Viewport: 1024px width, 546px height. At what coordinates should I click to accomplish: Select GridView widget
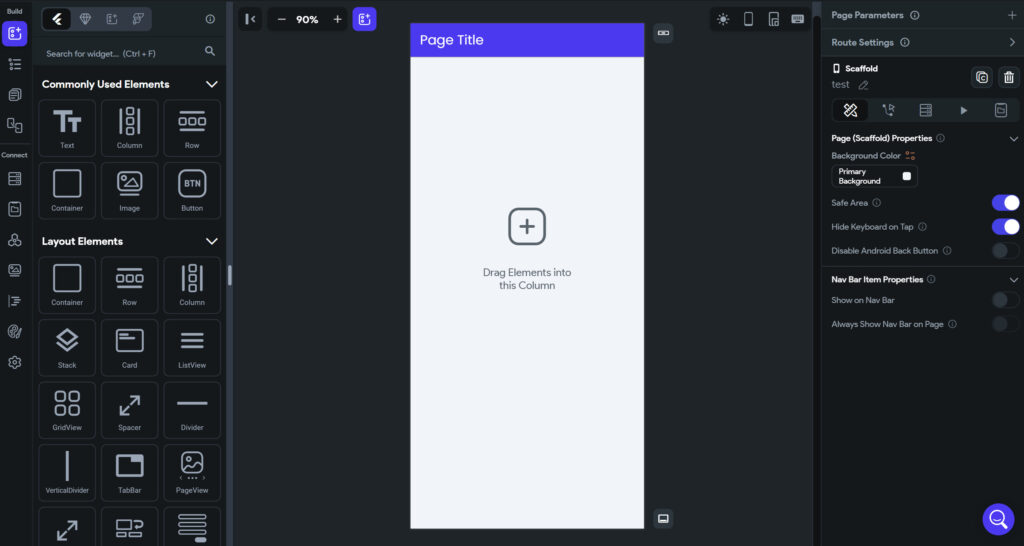click(67, 410)
